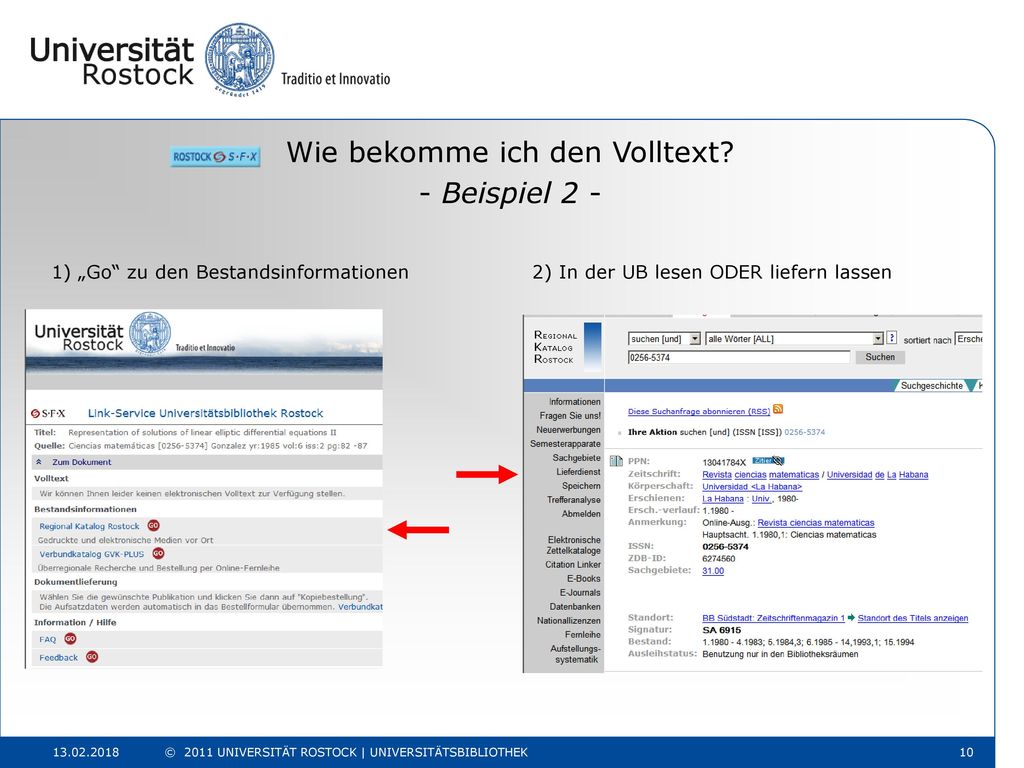The width and height of the screenshot is (1024, 768).
Task: Click the Sachgebiete link '31.00'
Action: click(x=713, y=571)
